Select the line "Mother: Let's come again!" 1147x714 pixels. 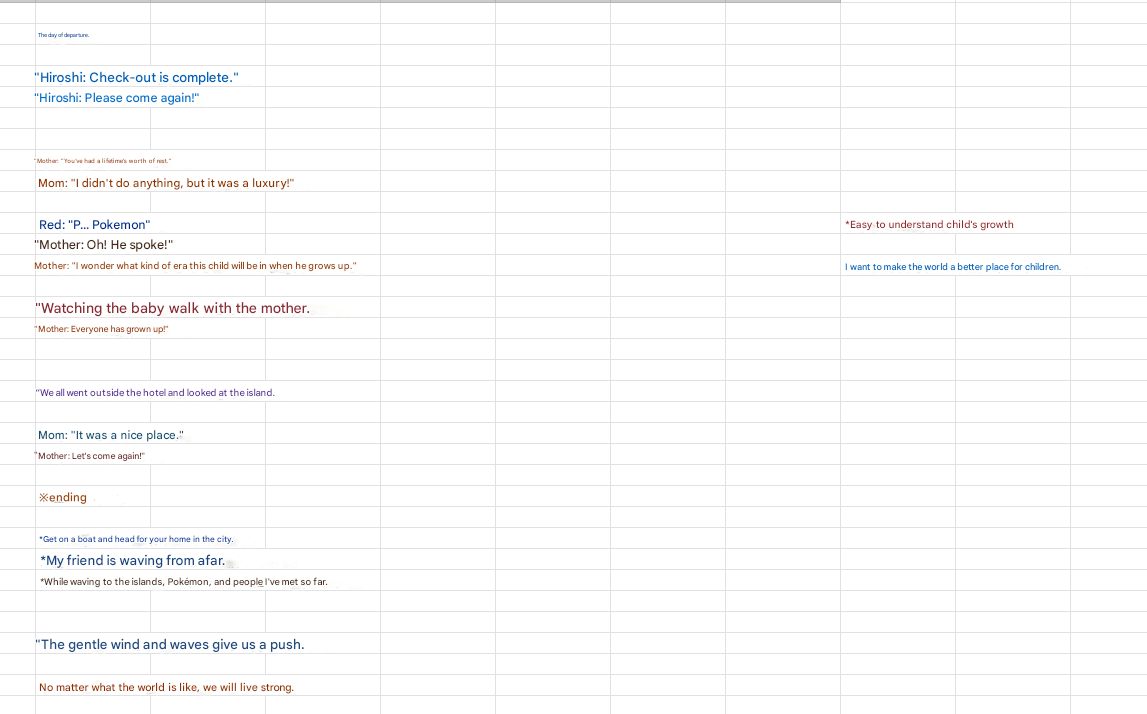[x=89, y=456]
